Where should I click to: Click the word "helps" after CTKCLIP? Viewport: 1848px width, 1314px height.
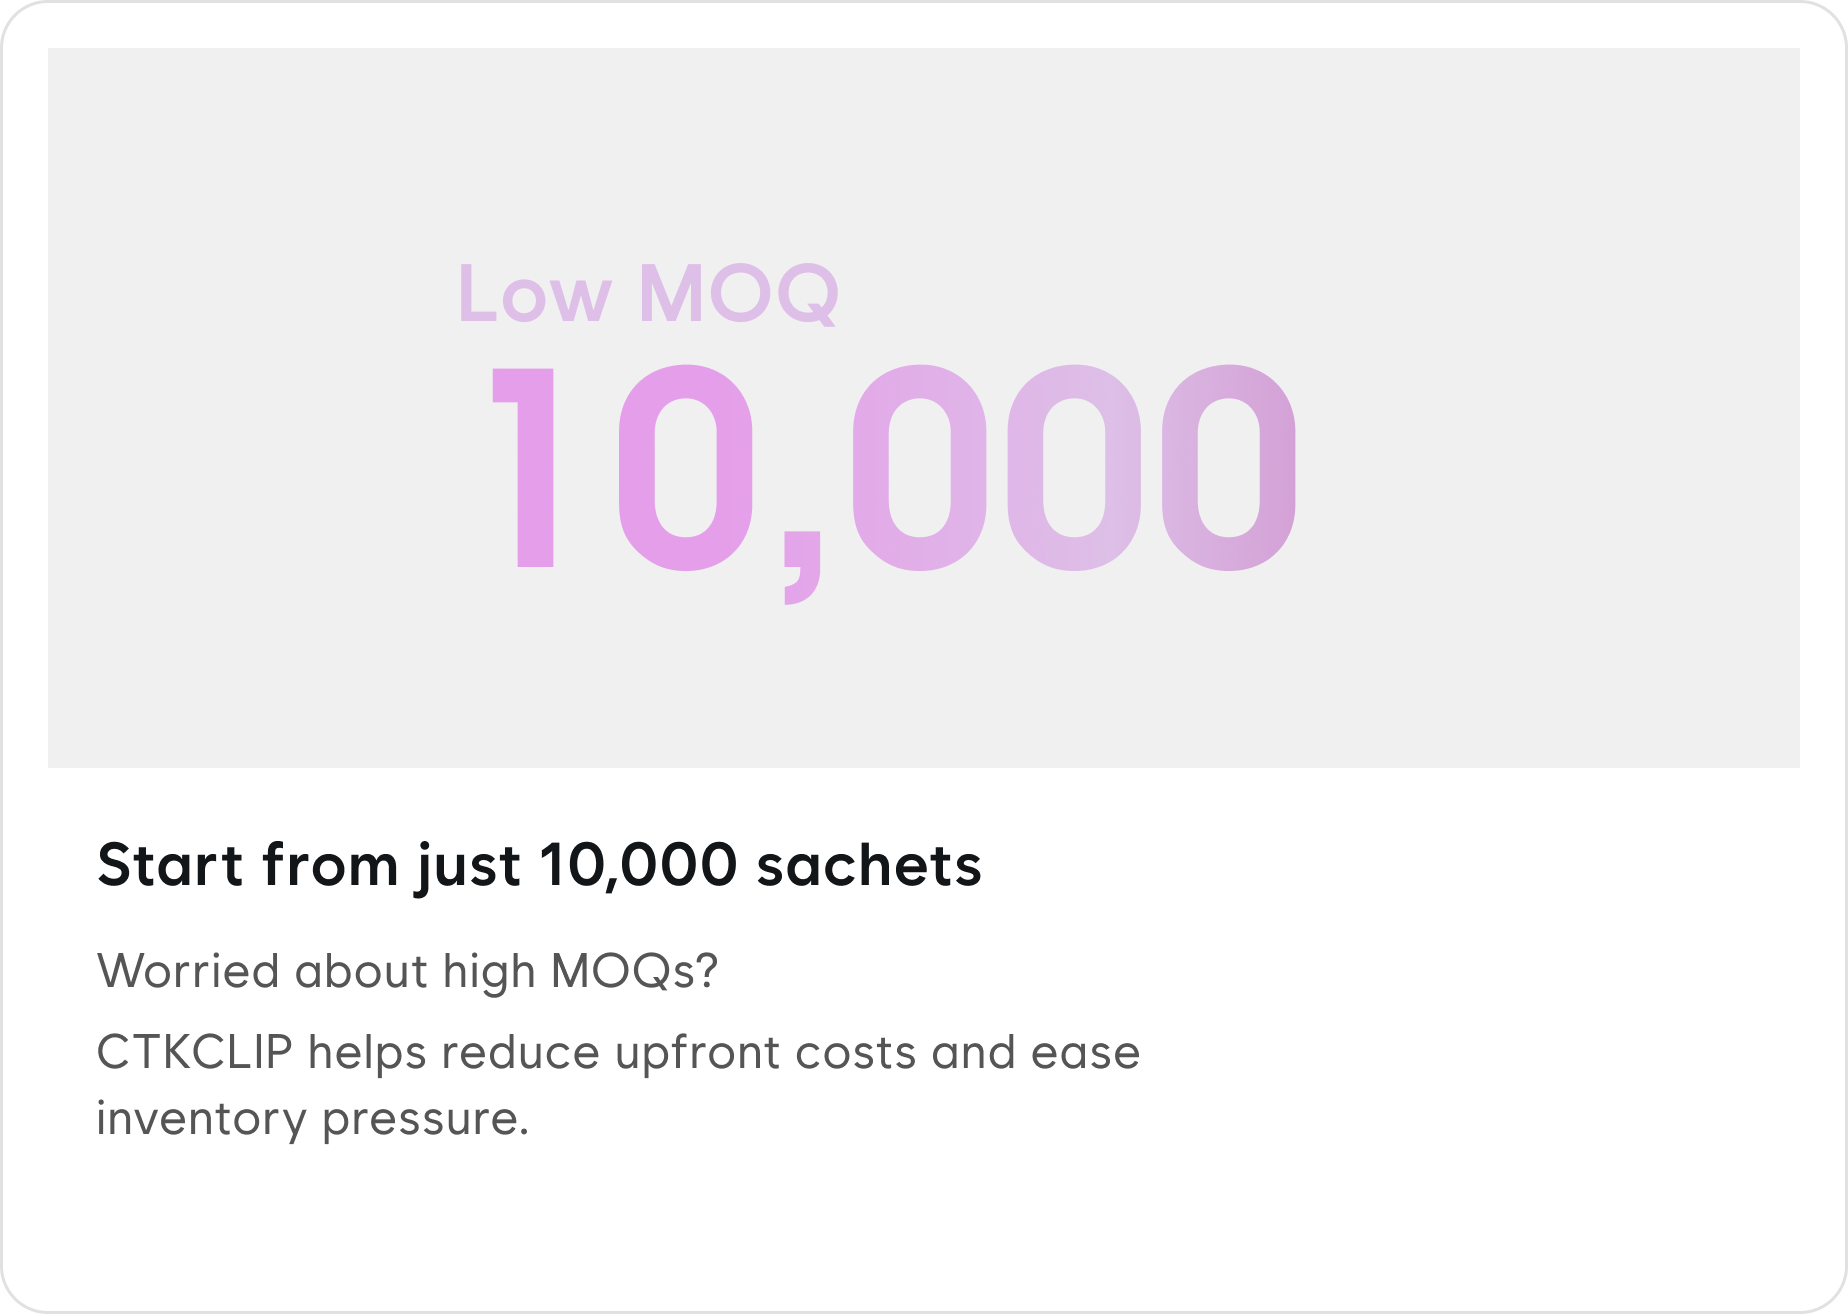(367, 1053)
